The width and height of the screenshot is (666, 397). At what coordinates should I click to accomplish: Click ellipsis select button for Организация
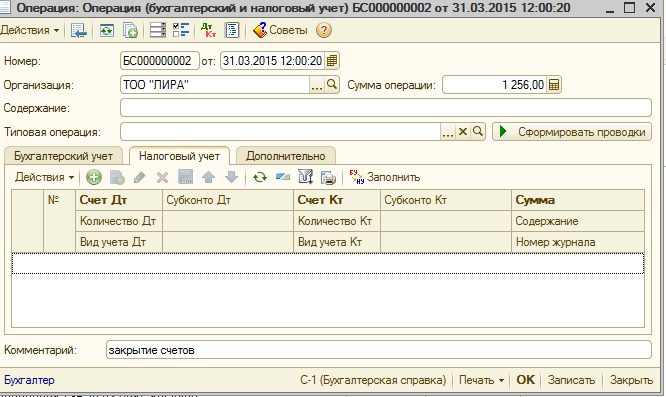pyautogui.click(x=317, y=84)
